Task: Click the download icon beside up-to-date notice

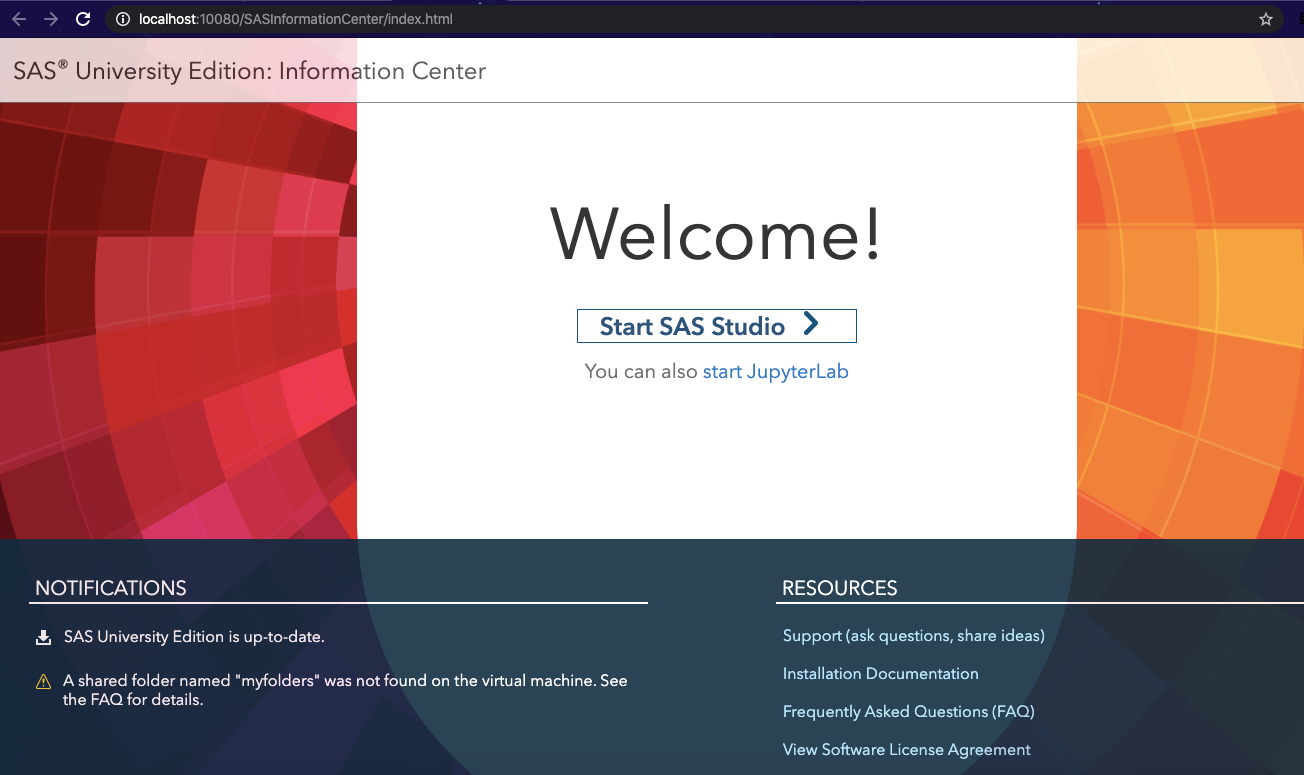Action: (x=43, y=637)
